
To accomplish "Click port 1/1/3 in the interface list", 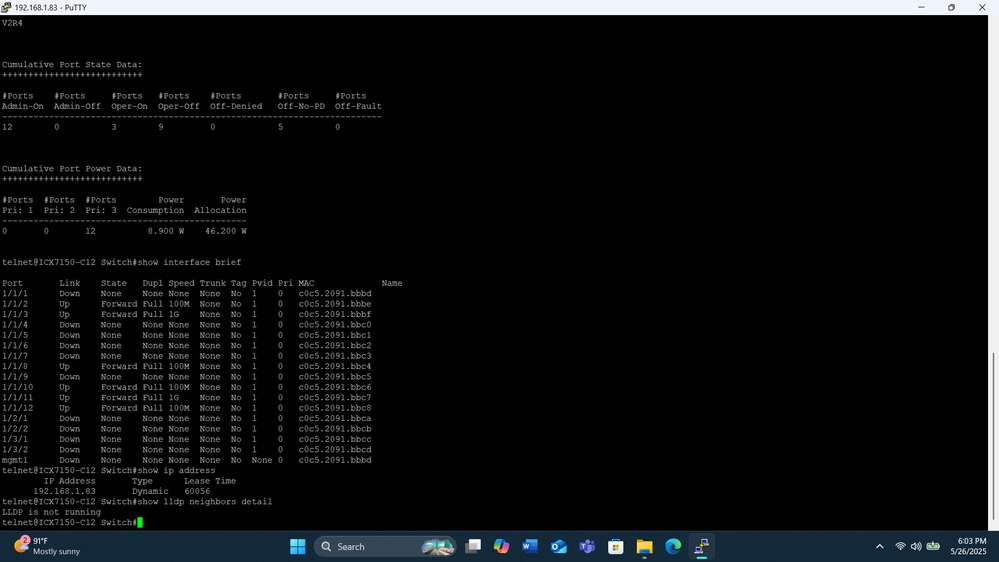I will coord(15,314).
